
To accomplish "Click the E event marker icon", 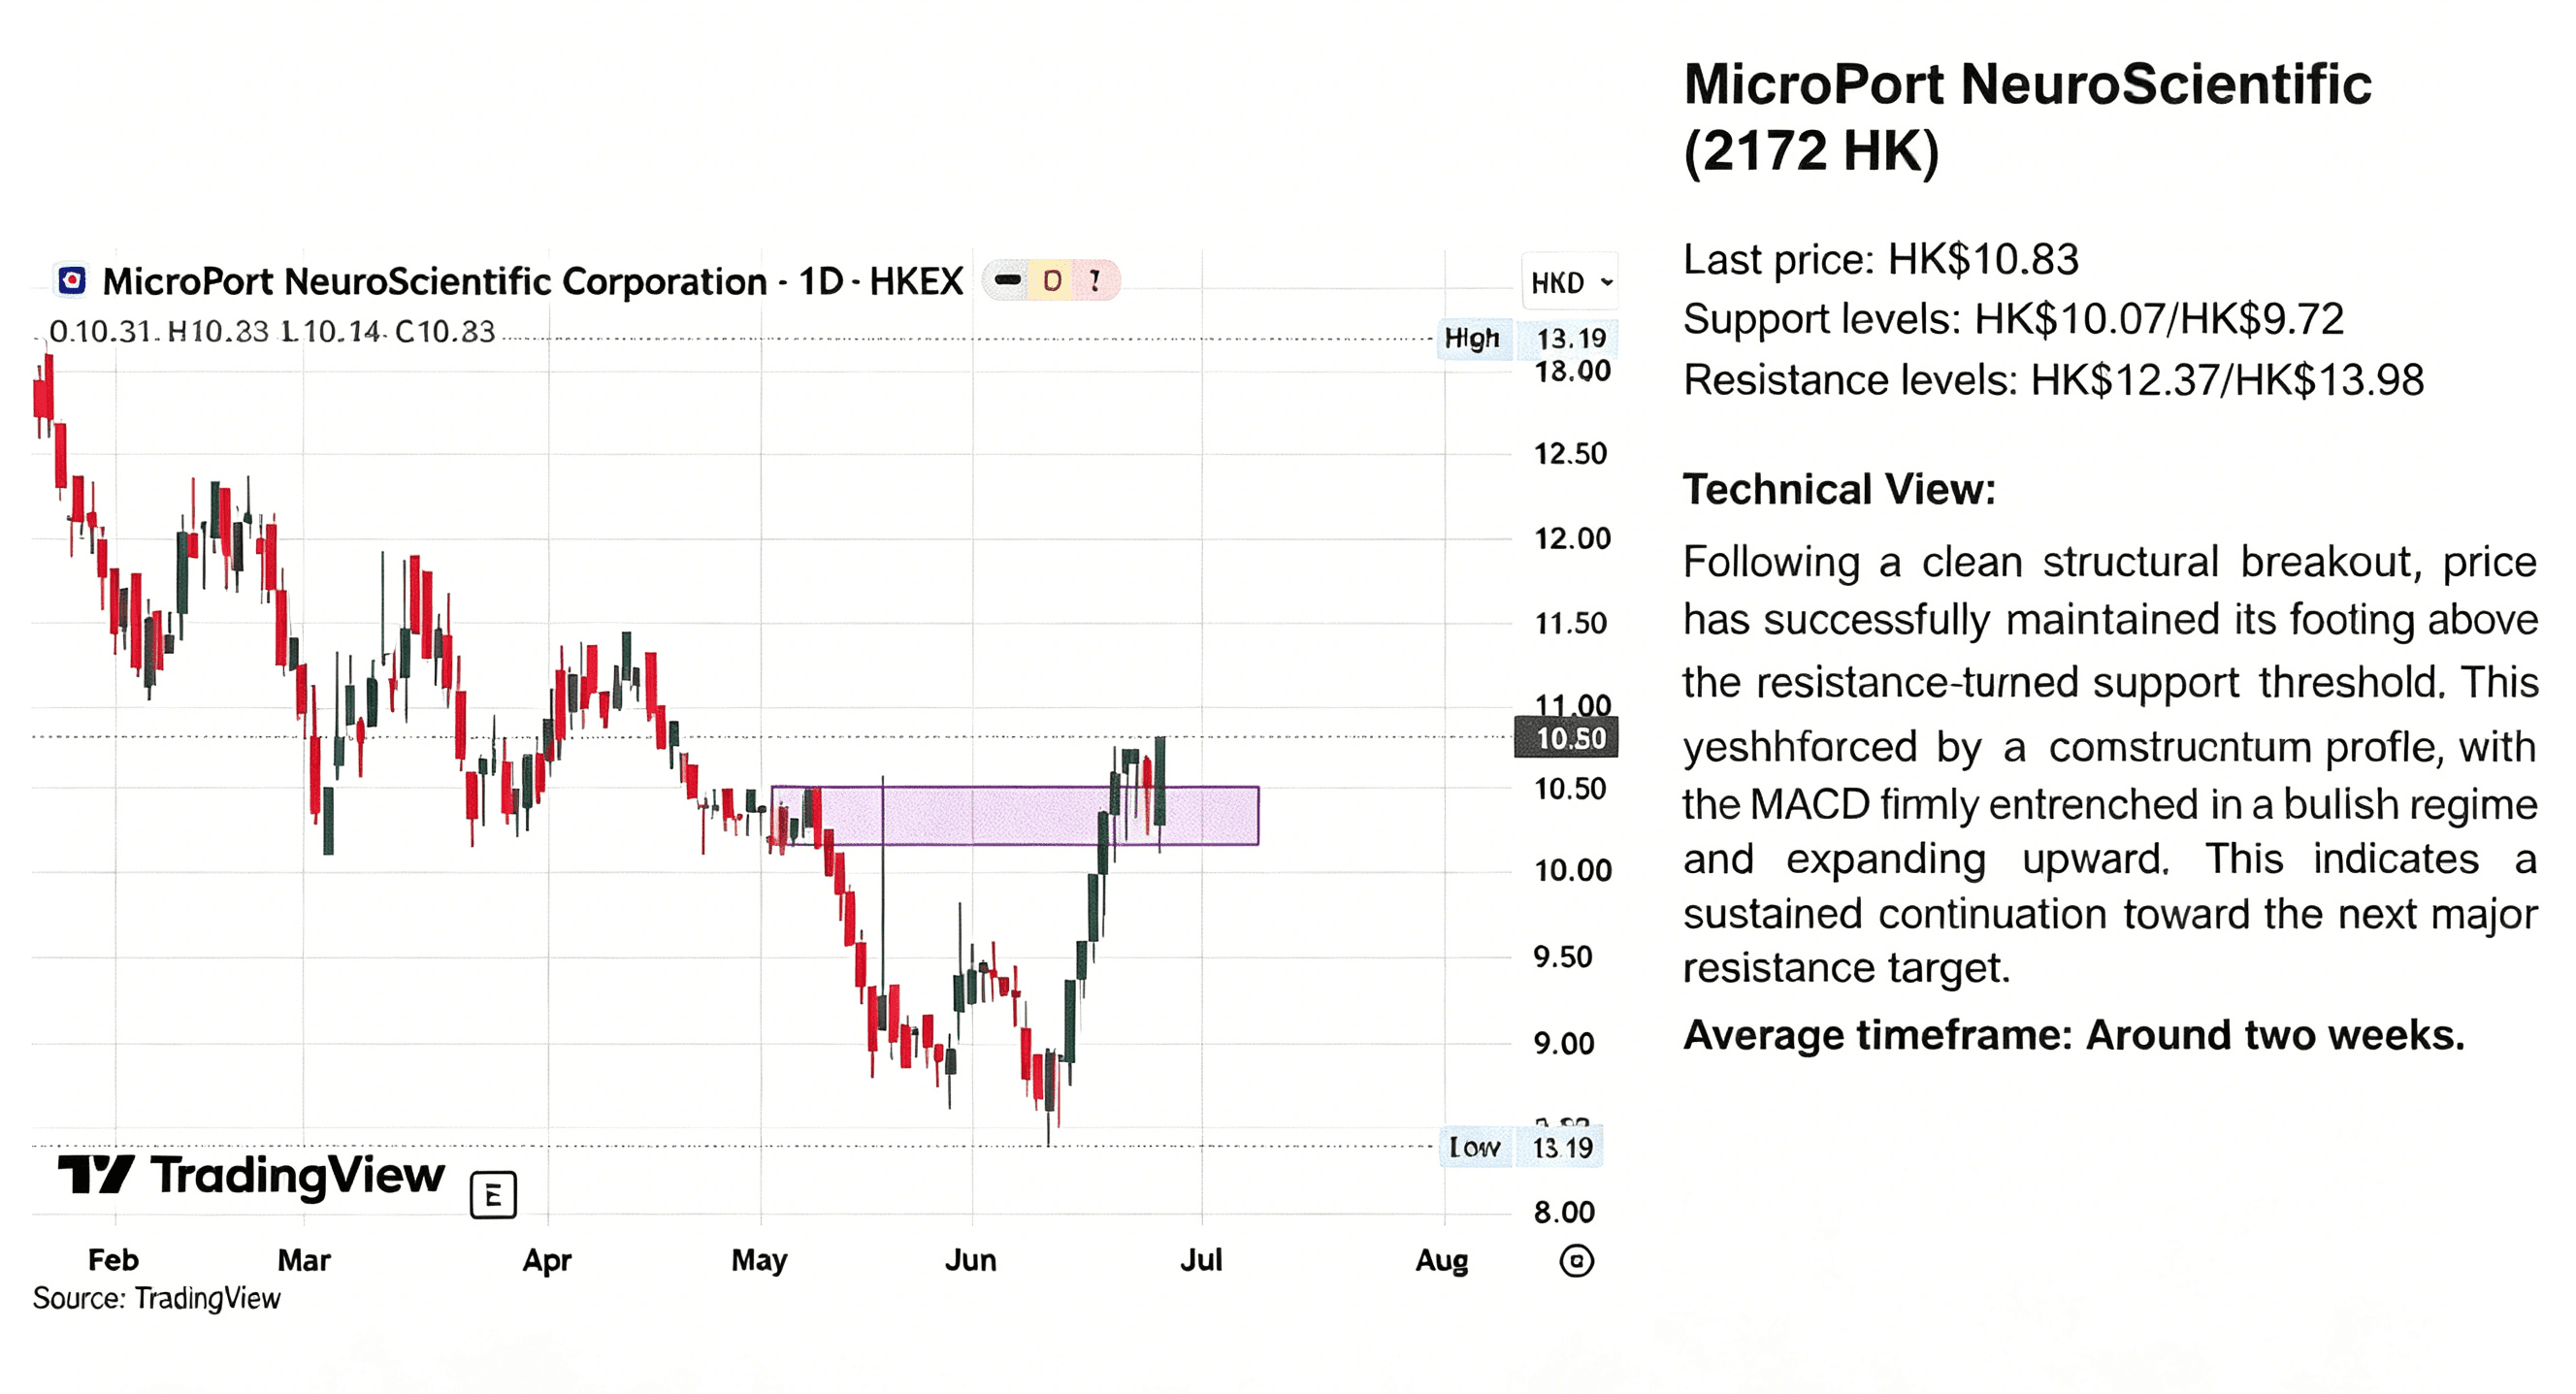I will (493, 1195).
